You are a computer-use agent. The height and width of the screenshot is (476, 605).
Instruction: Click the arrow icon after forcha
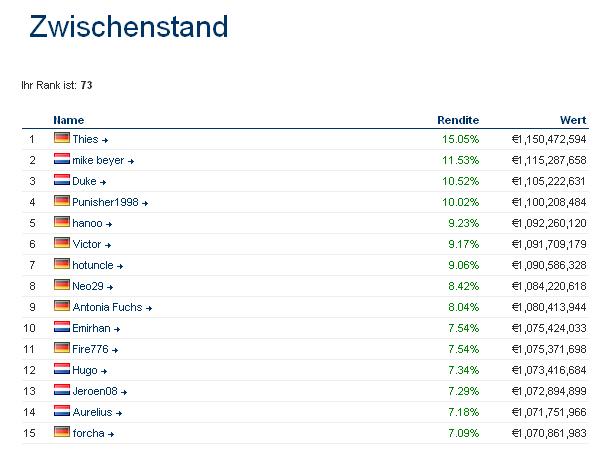click(x=111, y=434)
